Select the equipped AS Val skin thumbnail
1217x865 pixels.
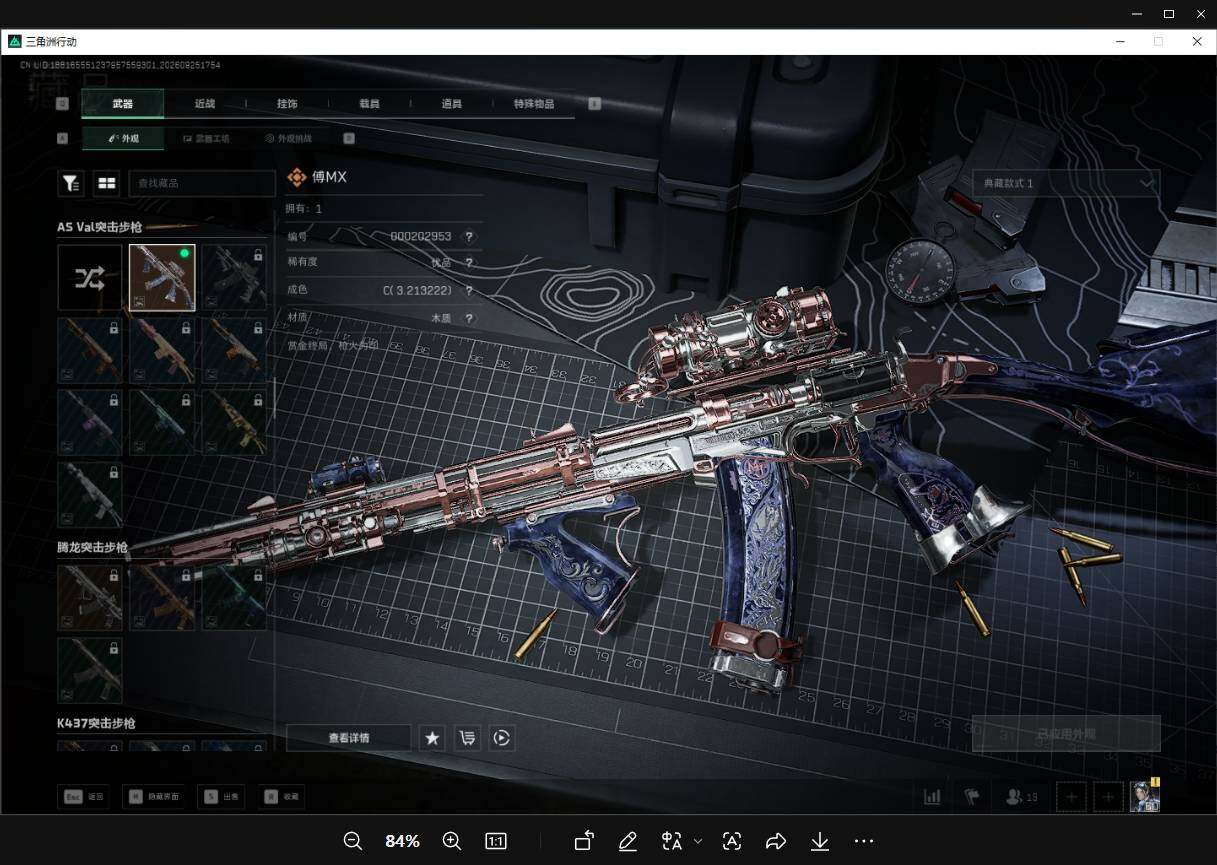point(162,278)
